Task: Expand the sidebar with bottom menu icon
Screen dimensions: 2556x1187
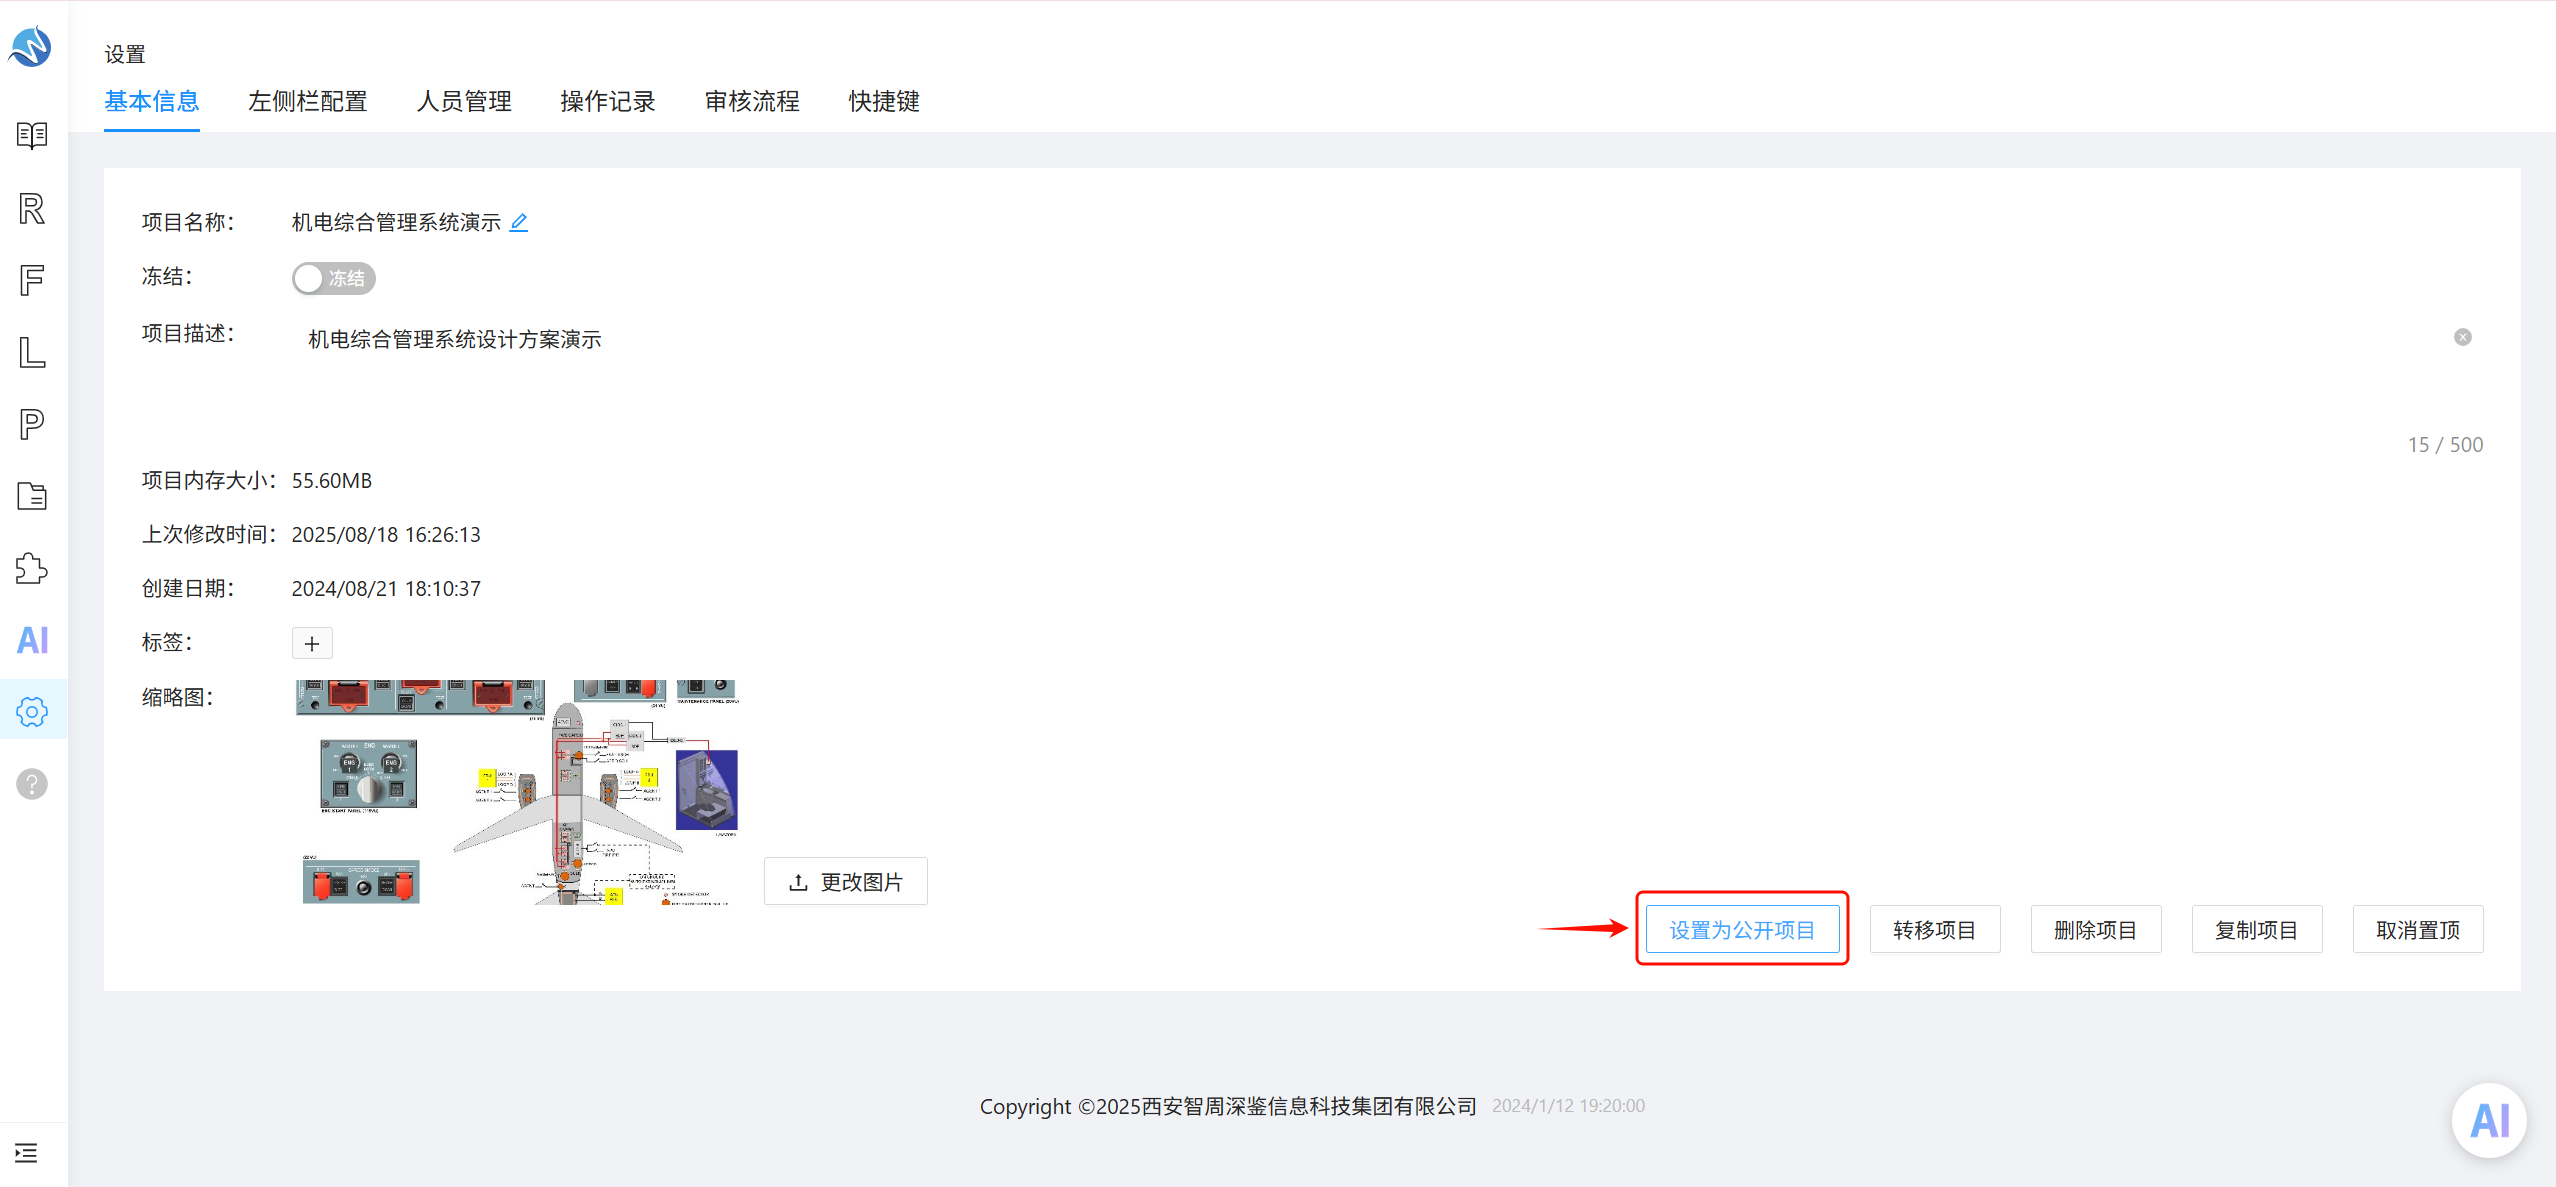Action: (27, 1153)
